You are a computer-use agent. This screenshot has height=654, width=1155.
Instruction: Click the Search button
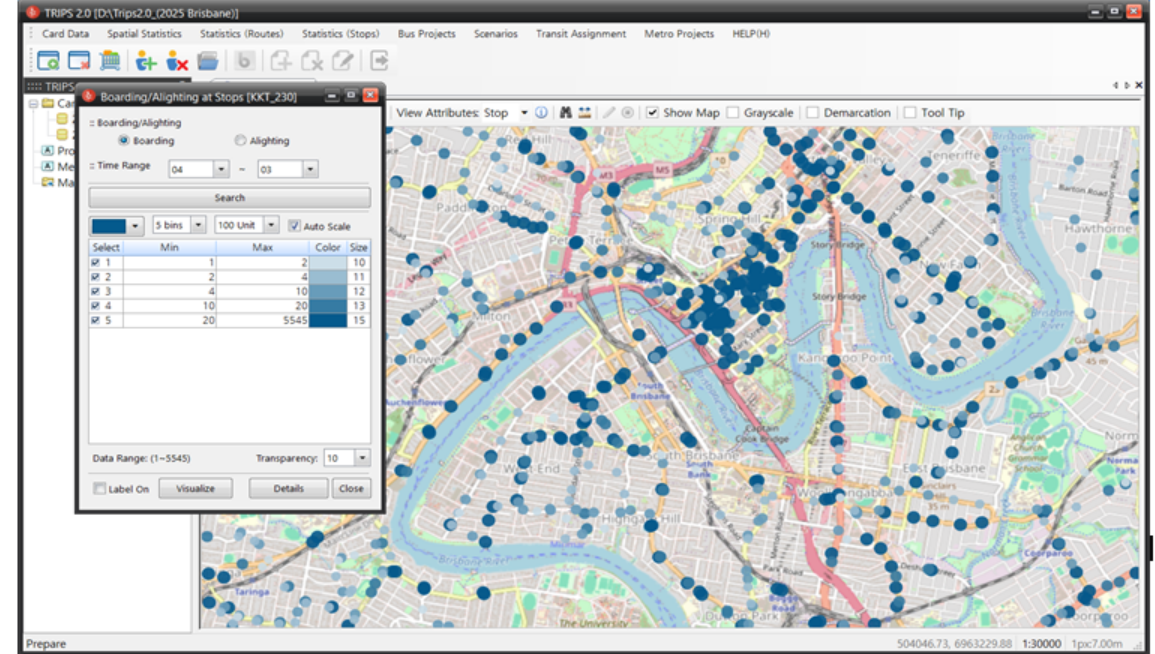tap(229, 197)
